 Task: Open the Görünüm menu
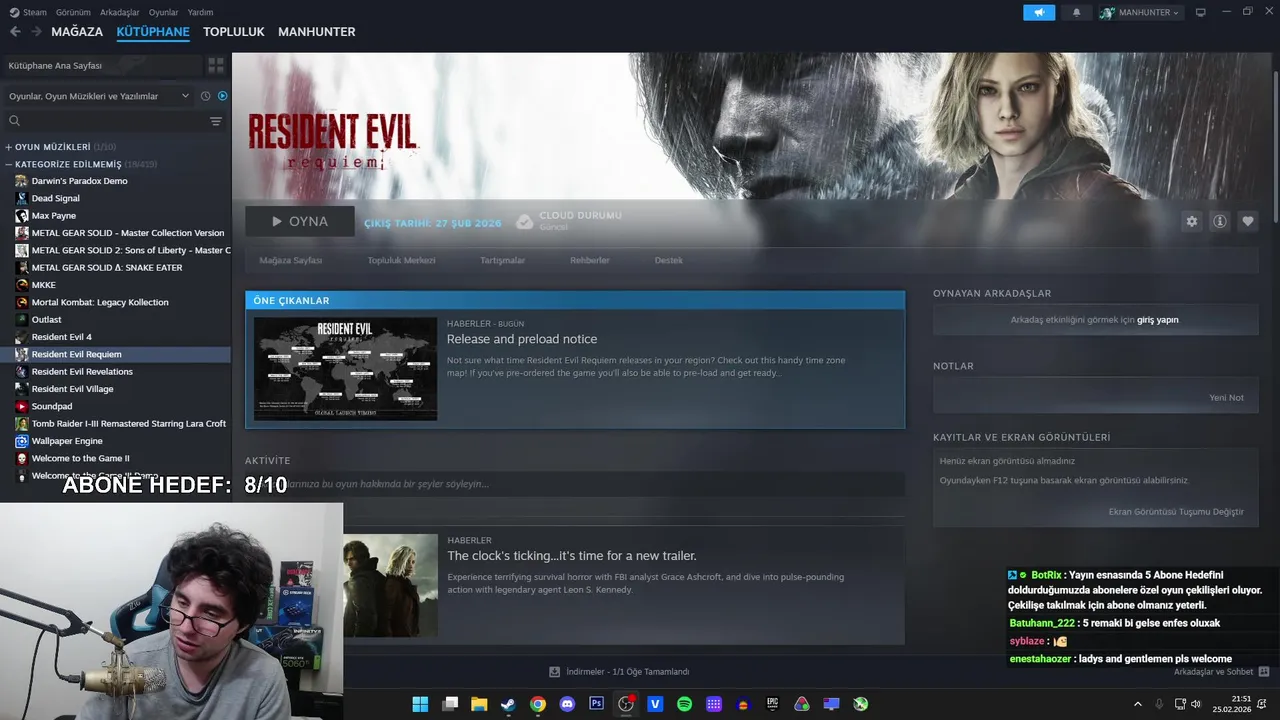73,12
